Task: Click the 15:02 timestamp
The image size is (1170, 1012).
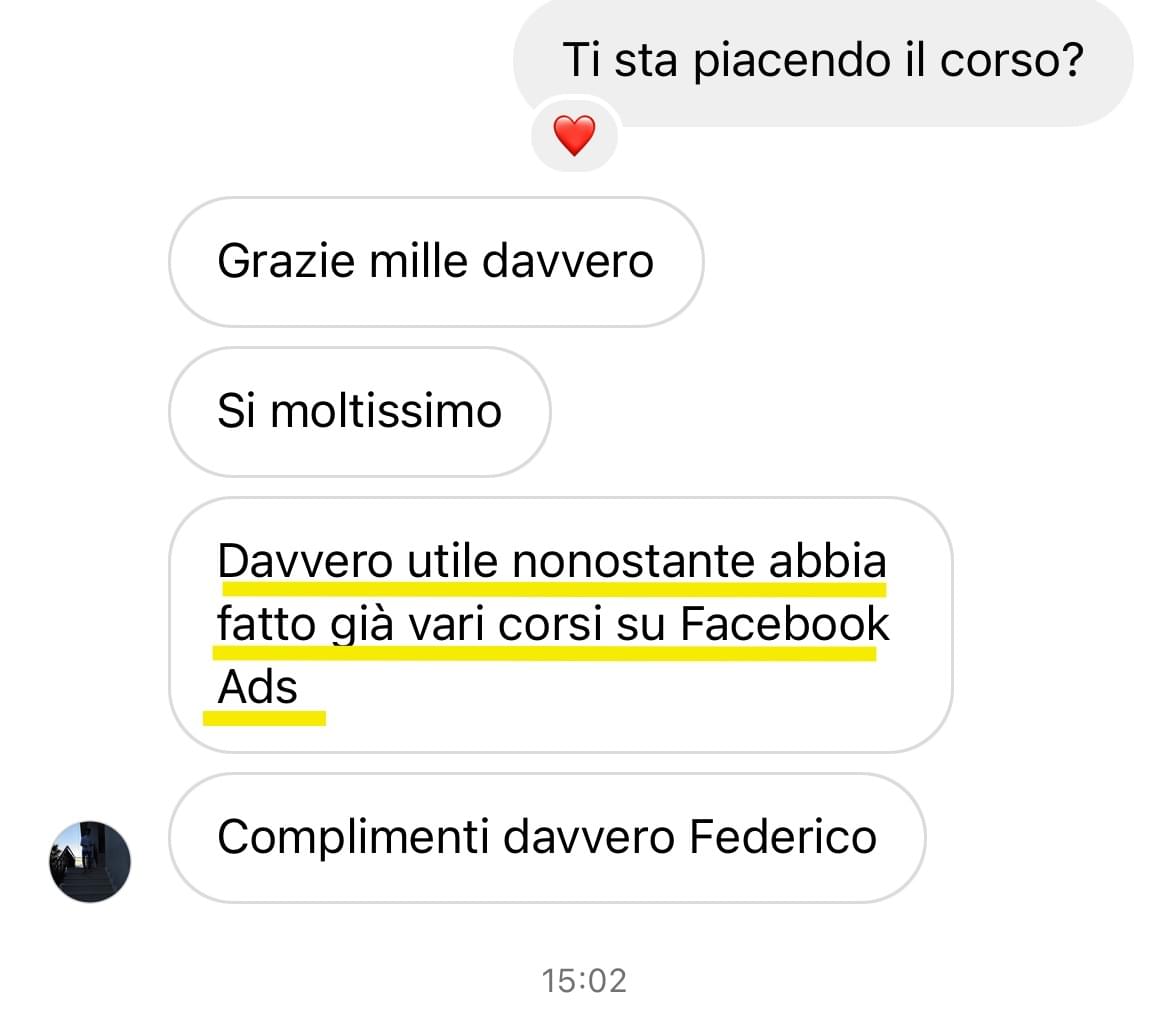Action: pyautogui.click(x=584, y=981)
